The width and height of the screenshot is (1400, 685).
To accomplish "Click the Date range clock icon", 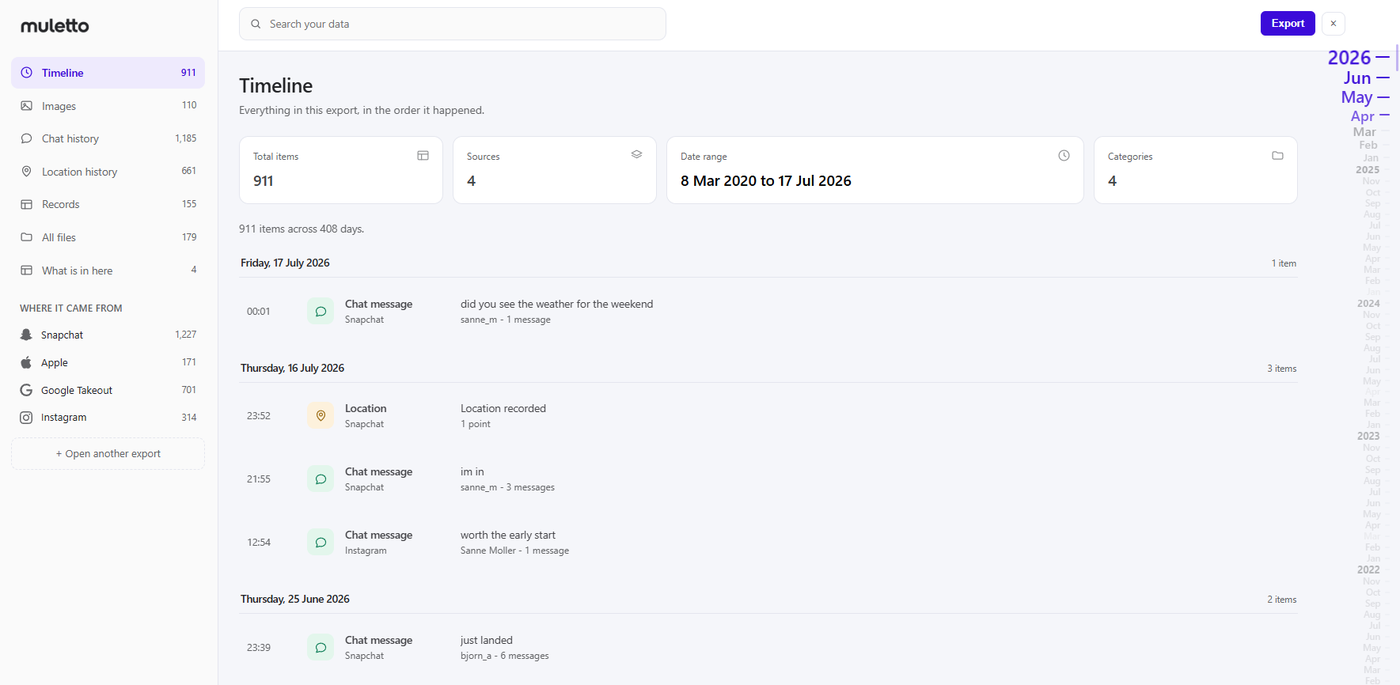I will [1064, 156].
